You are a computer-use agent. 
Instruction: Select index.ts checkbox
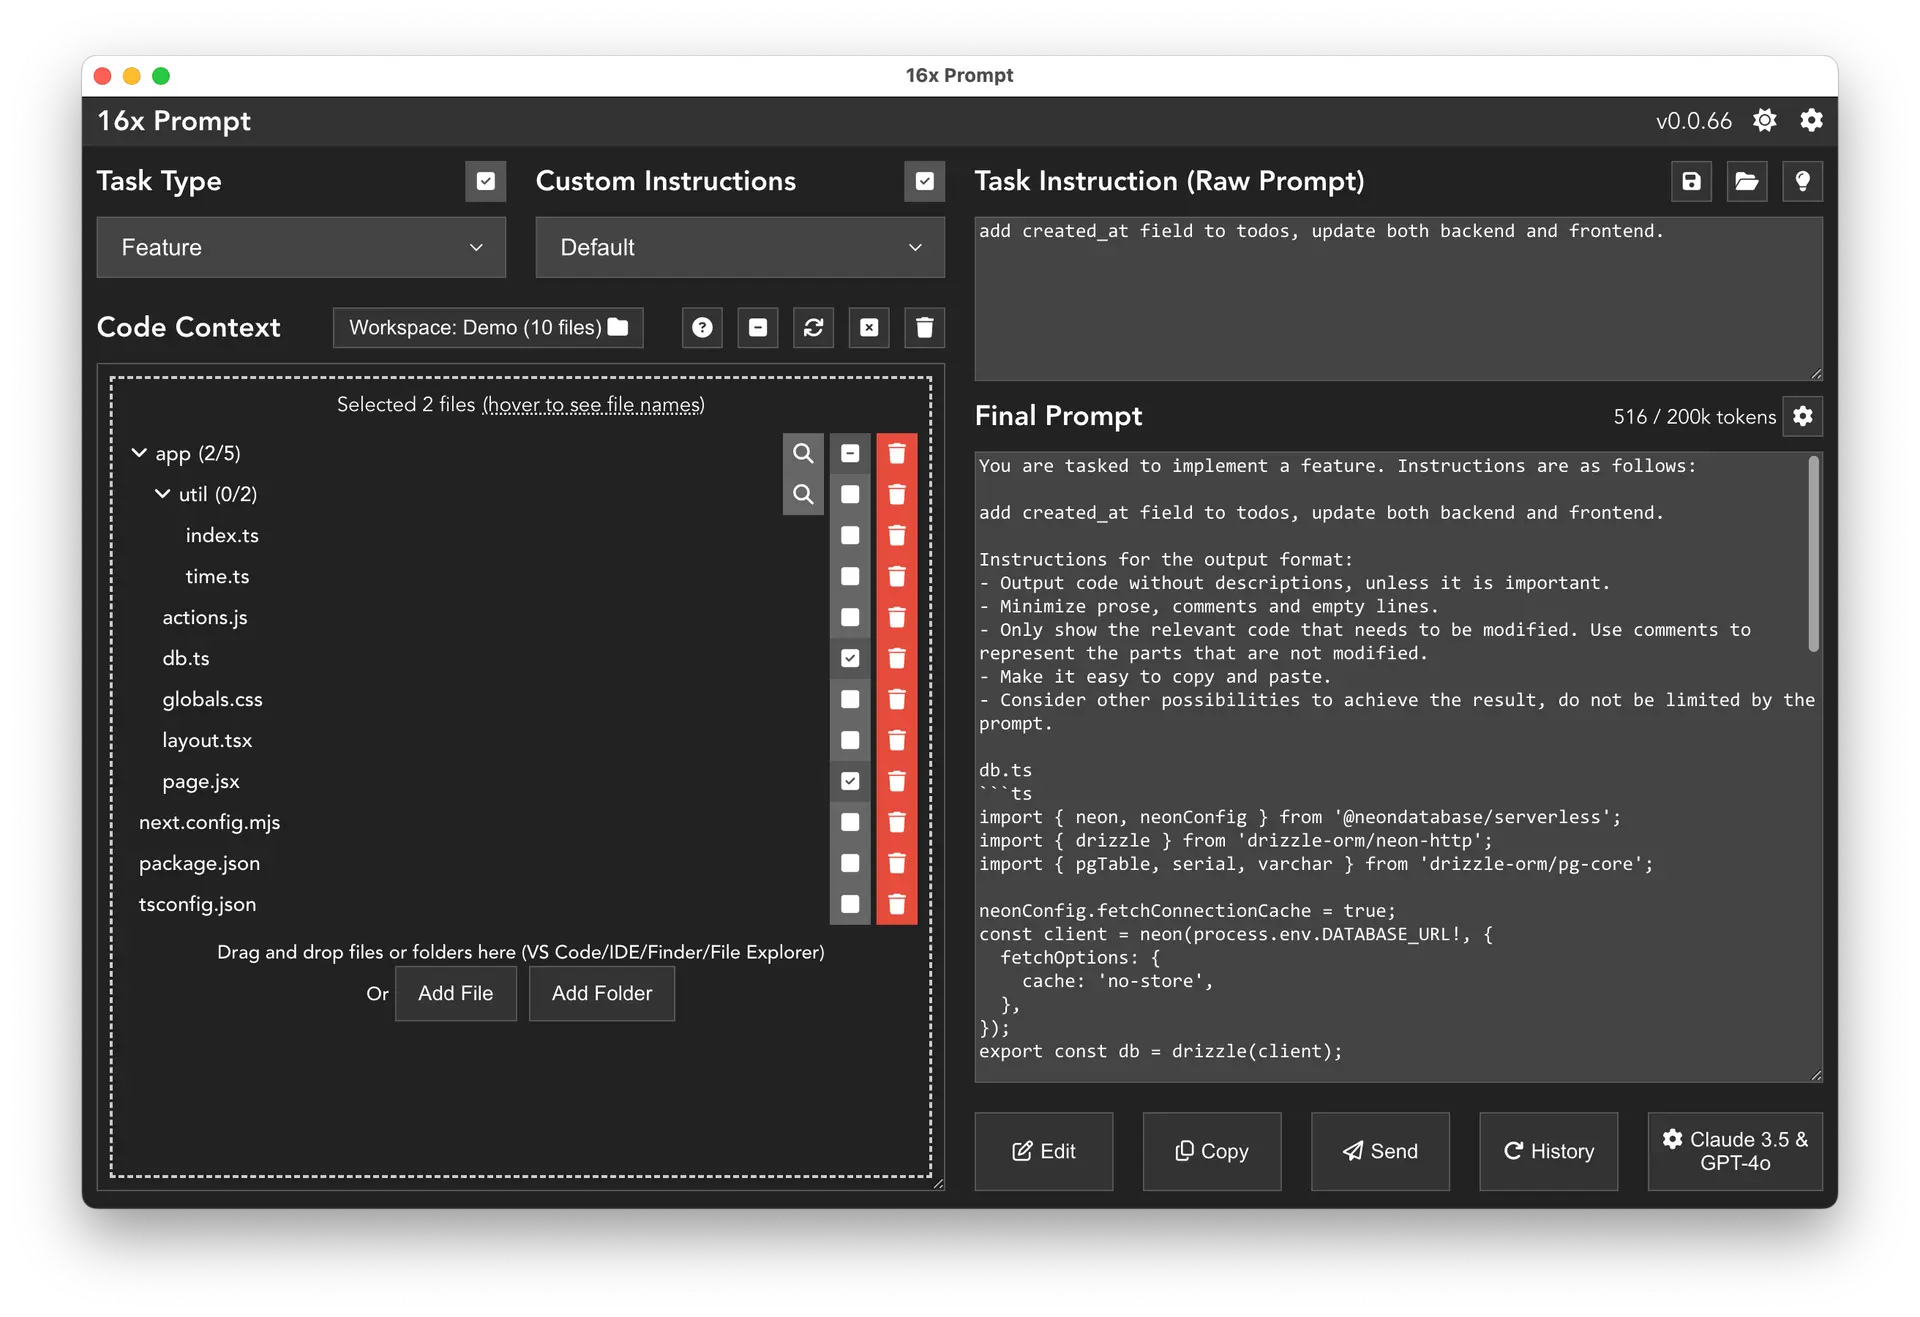pyautogui.click(x=850, y=535)
